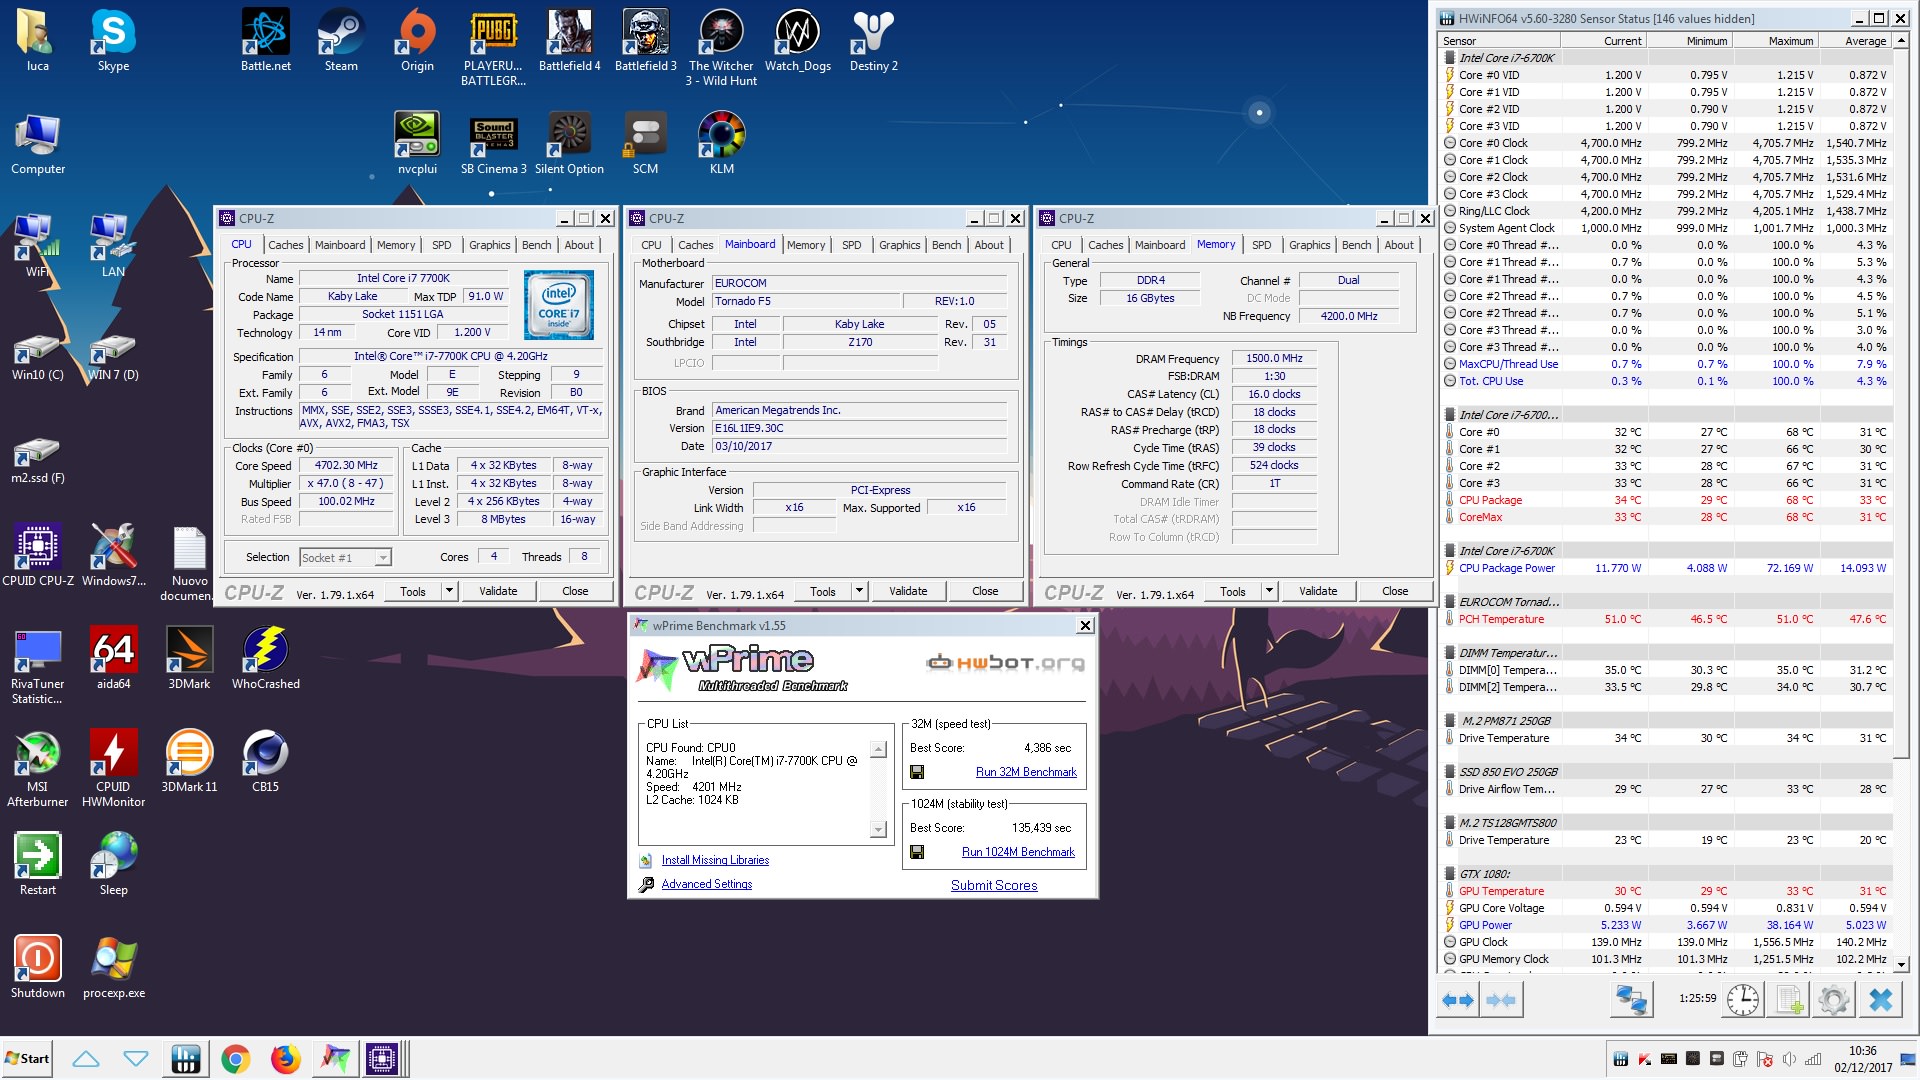Click Chrome icon in the taskbar

tap(236, 1059)
